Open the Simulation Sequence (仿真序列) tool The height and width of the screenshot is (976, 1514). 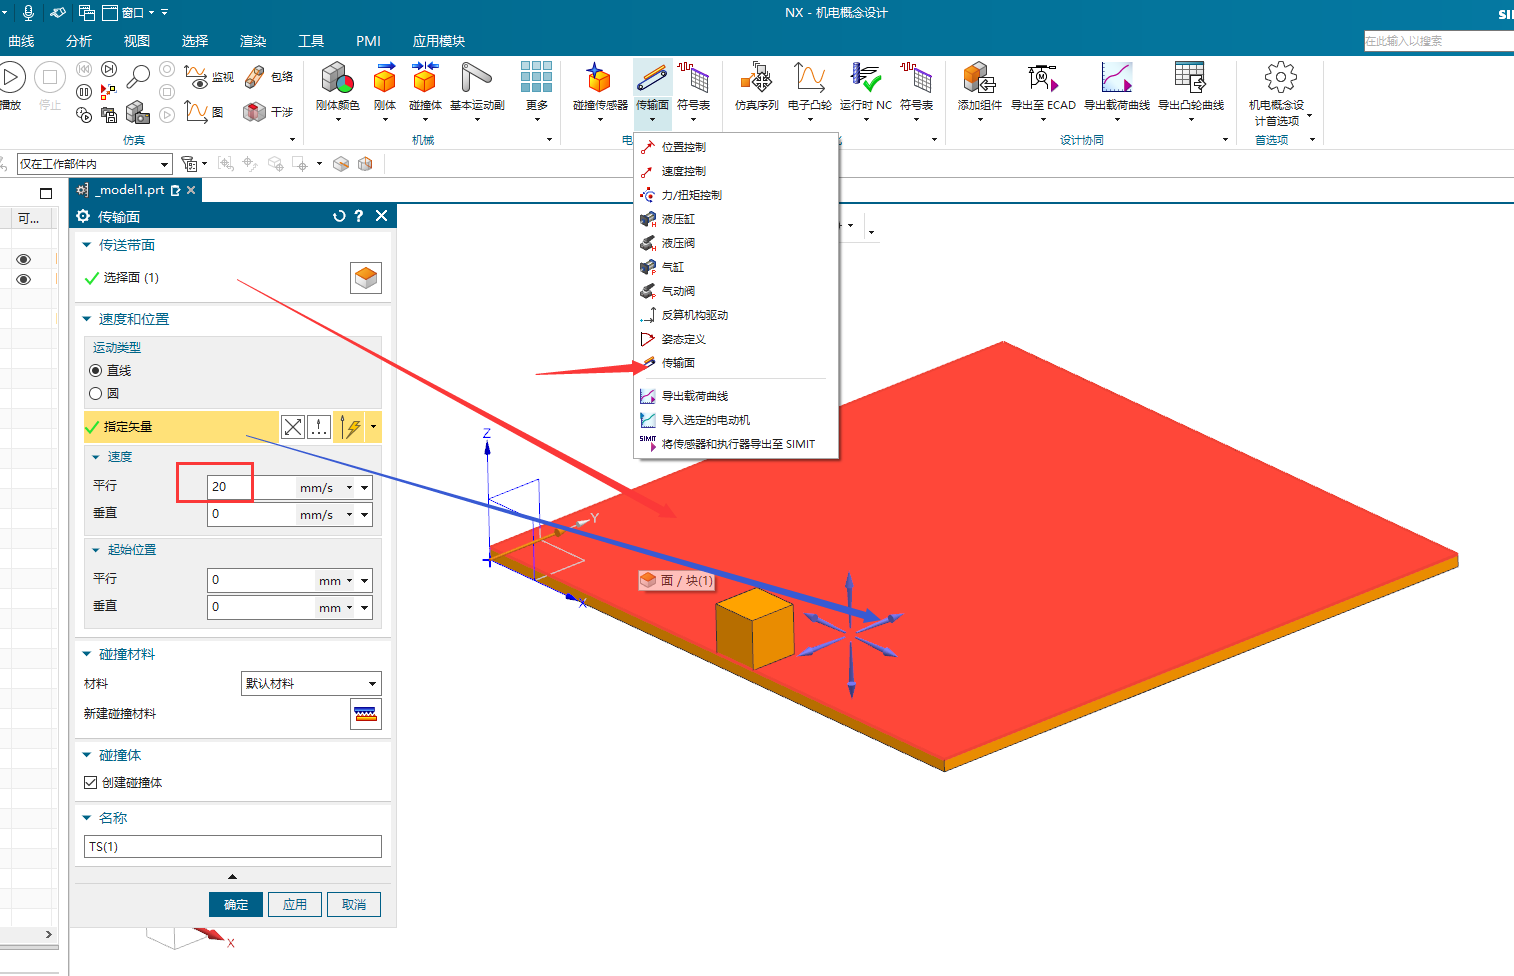click(x=756, y=86)
